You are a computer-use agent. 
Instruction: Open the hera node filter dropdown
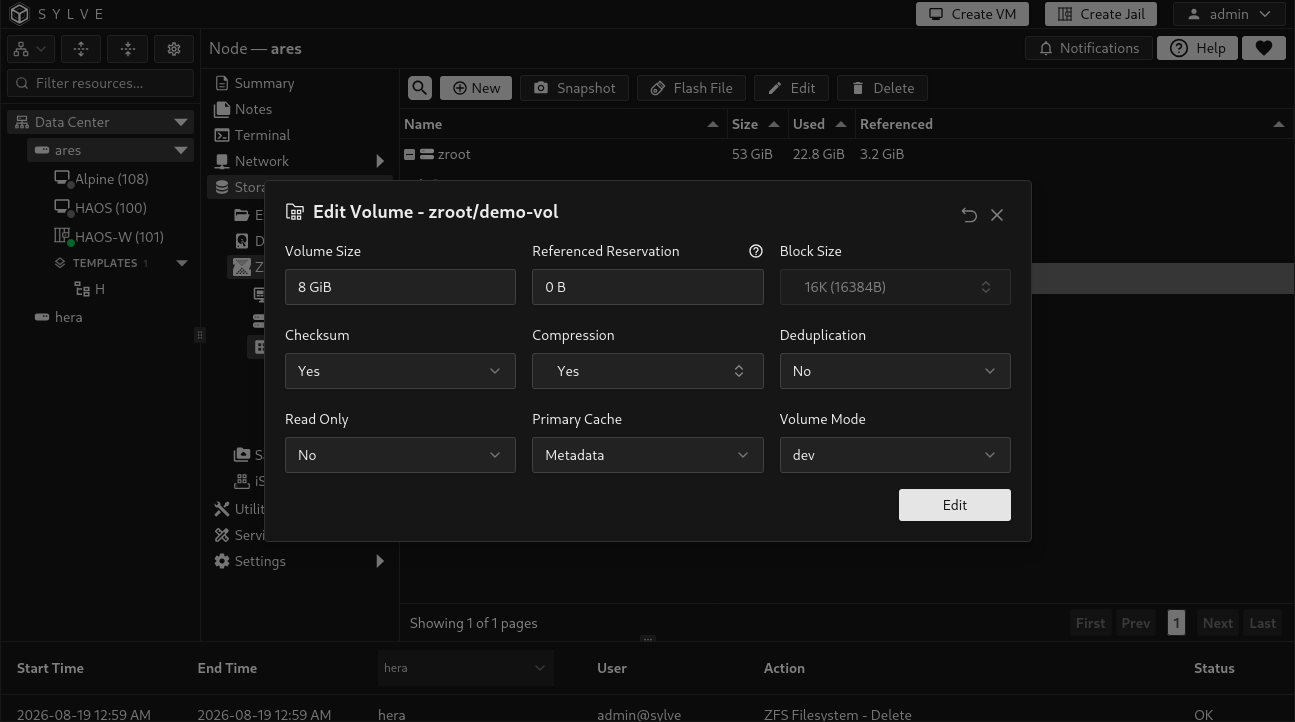466,668
